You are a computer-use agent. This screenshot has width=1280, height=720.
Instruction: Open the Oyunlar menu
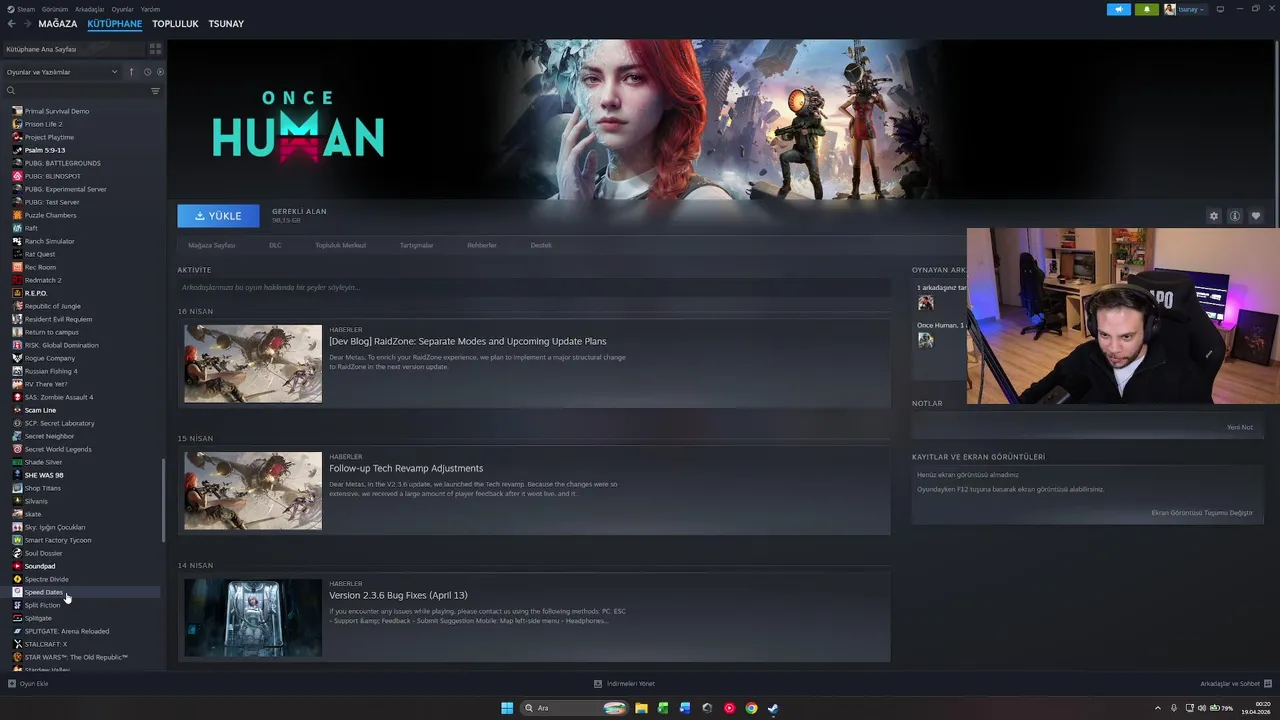122,9
